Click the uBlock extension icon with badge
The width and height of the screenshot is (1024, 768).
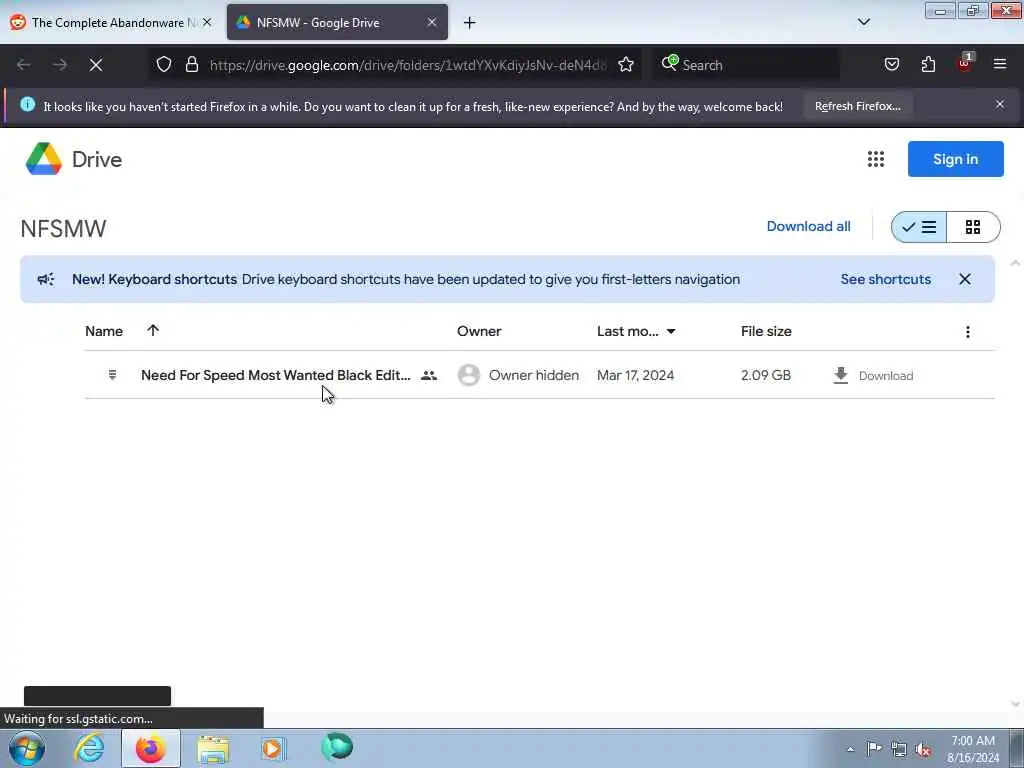pyautogui.click(x=964, y=63)
